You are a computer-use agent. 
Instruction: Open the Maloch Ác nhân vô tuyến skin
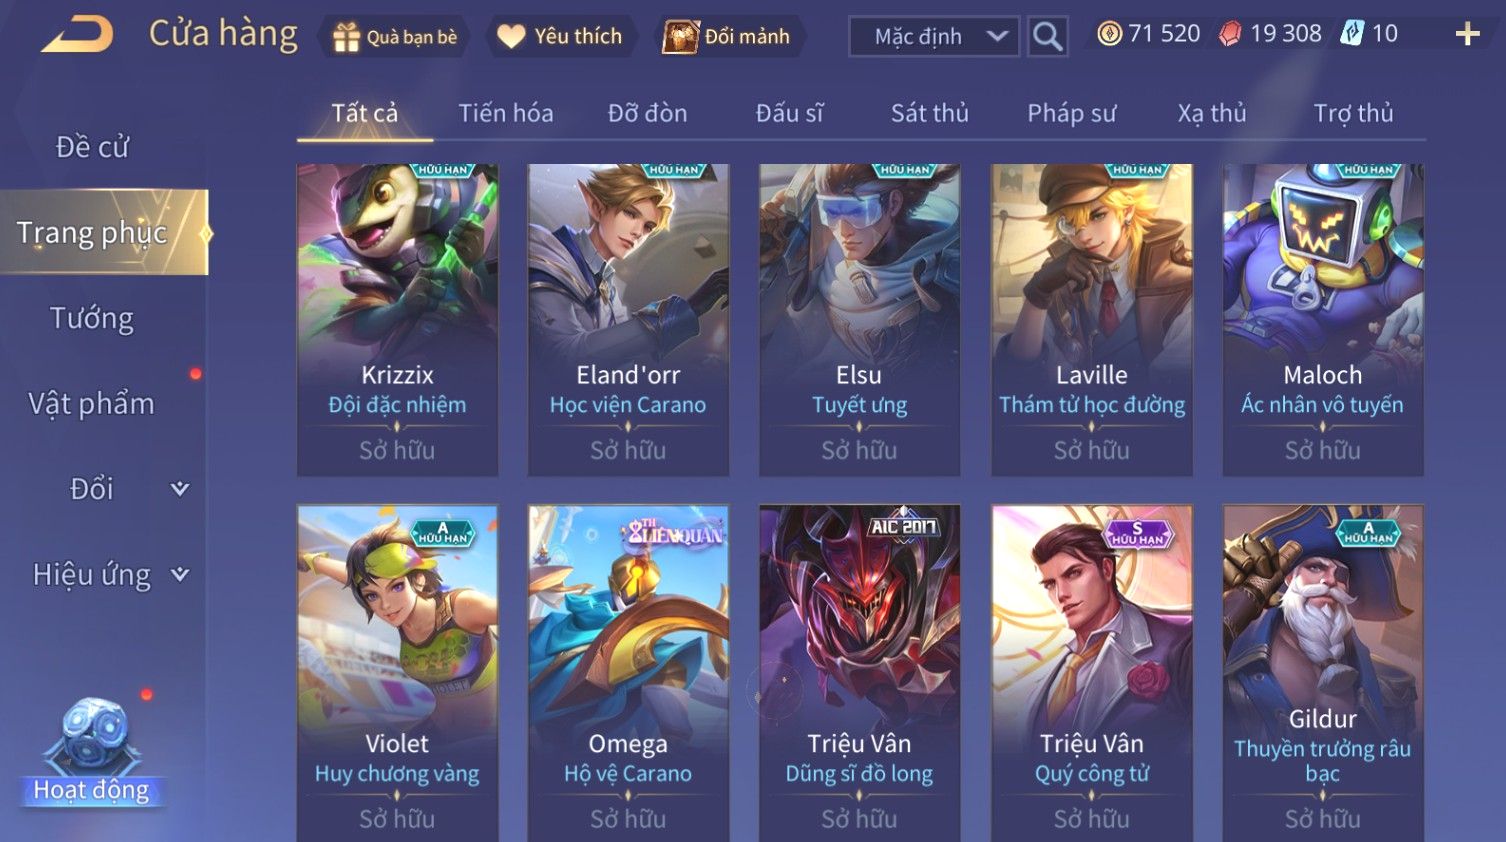pos(1323,320)
